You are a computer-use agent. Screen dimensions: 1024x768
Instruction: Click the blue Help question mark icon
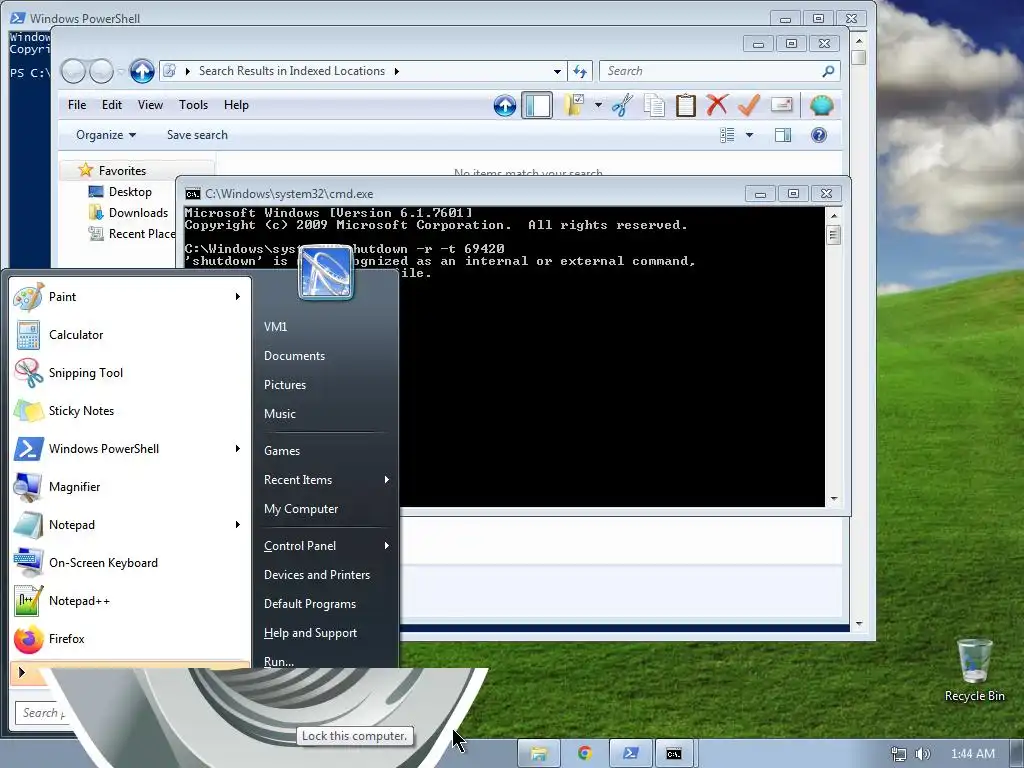[x=818, y=135]
